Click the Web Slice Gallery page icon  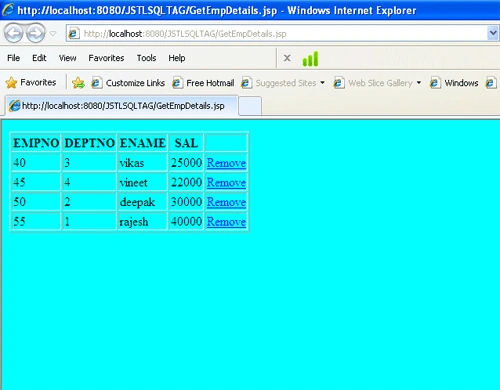point(339,83)
